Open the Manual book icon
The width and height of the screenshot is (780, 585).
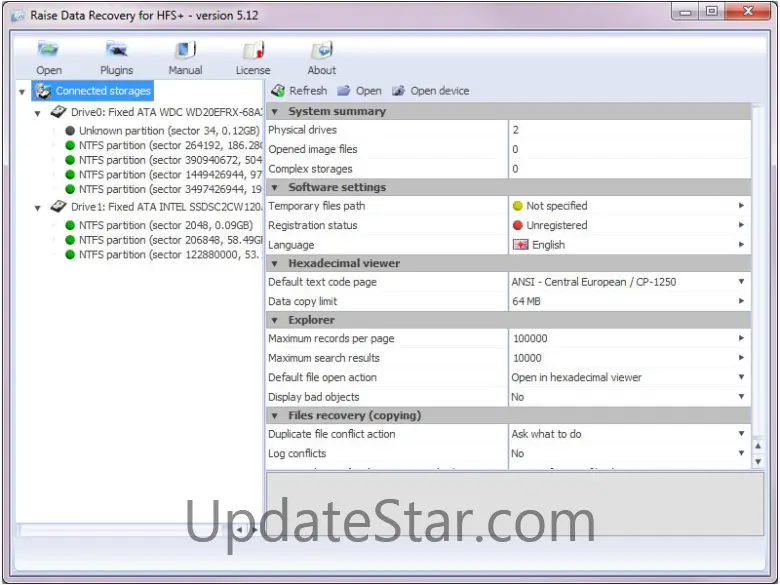185,50
